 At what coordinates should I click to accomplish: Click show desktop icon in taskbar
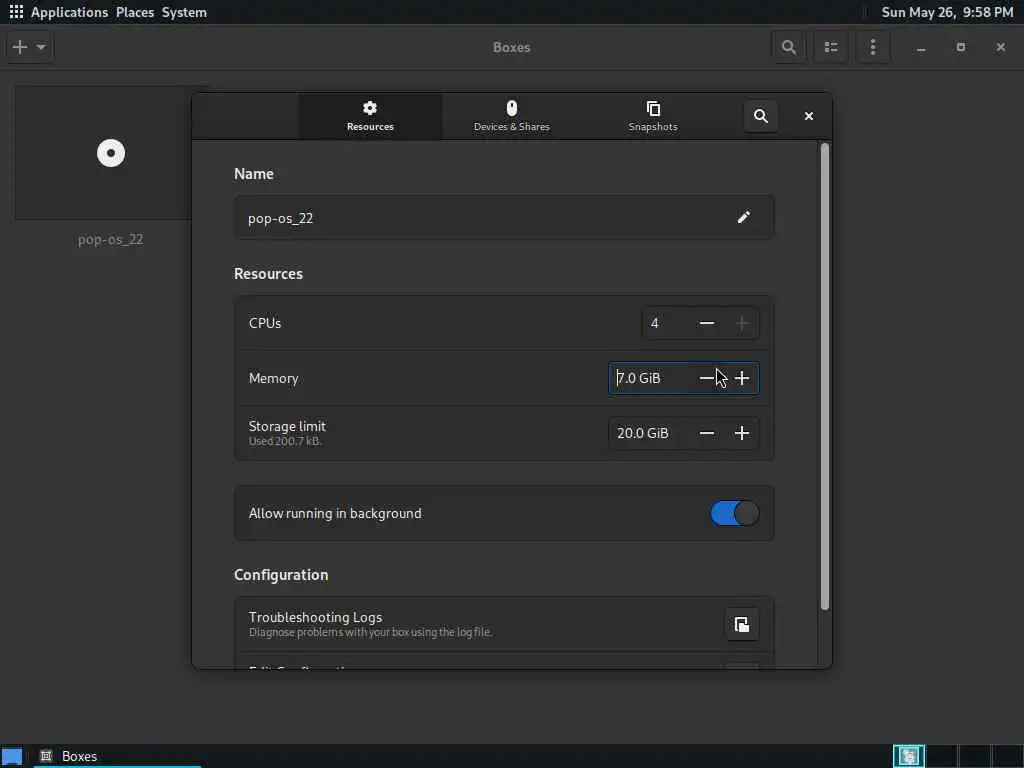(x=12, y=756)
